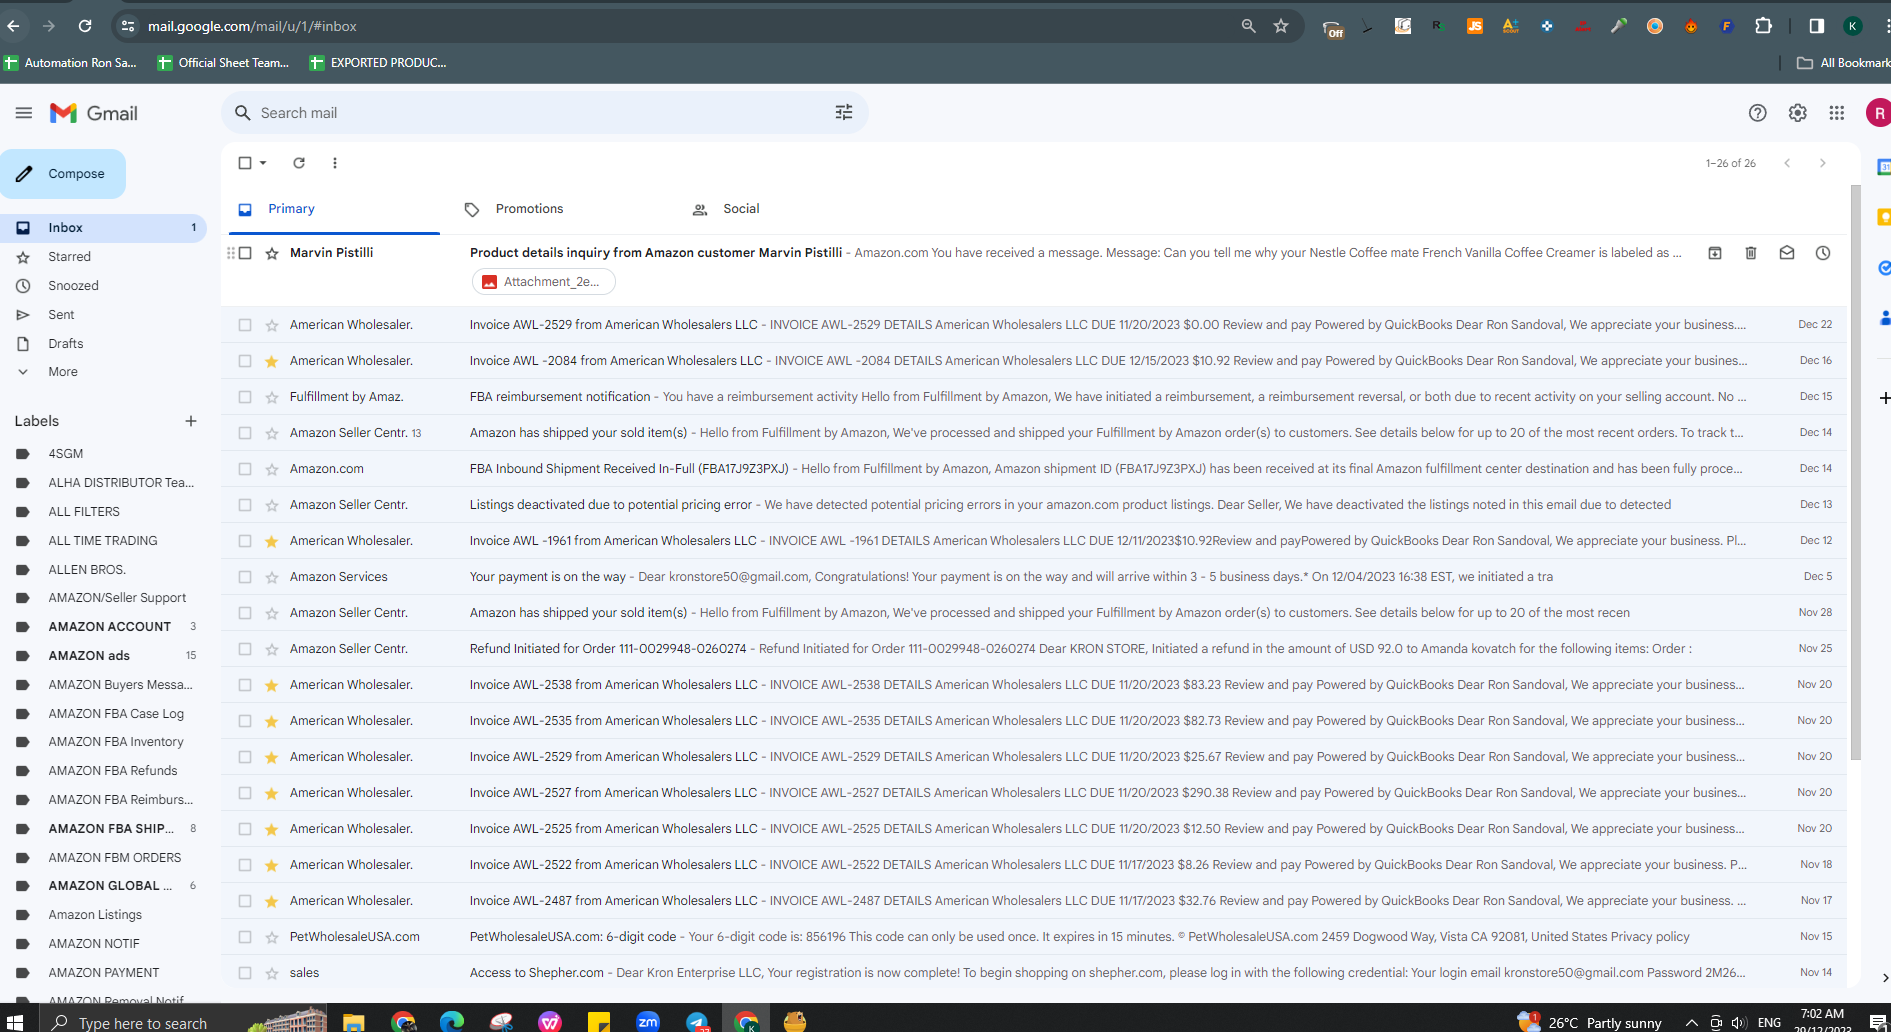Star the Amazon.com FBA Inbound Shipment email

271,469
